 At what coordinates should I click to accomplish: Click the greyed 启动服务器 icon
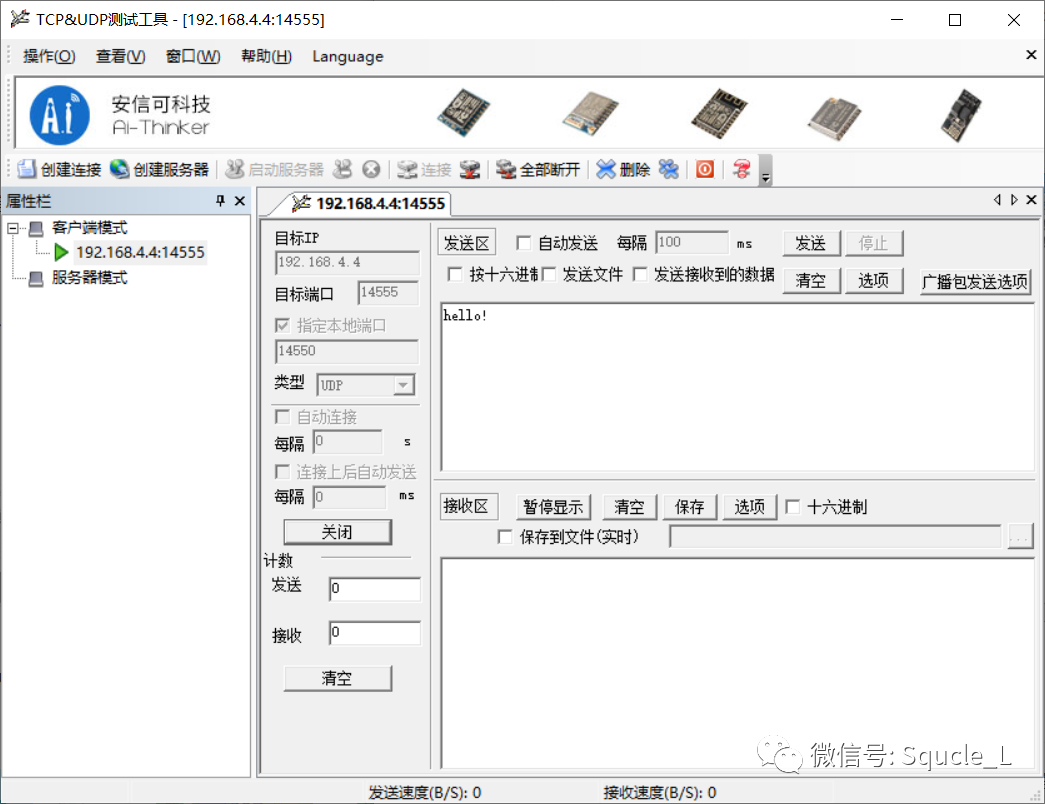234,169
